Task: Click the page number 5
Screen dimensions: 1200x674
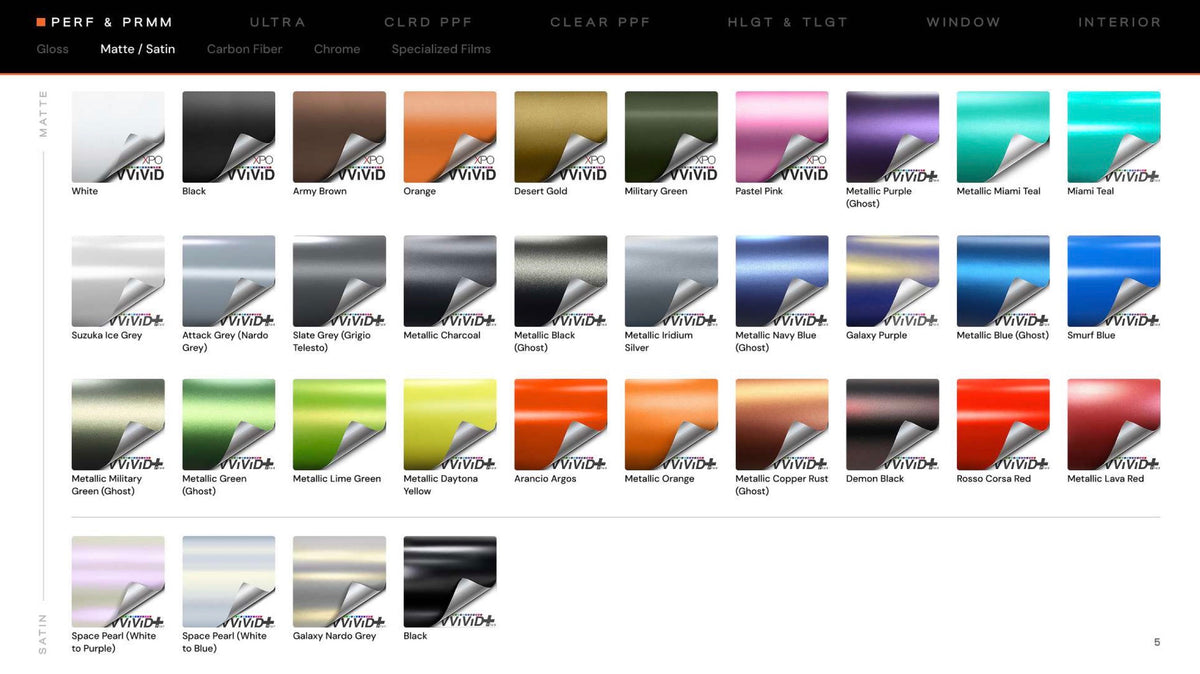Action: 1157,642
